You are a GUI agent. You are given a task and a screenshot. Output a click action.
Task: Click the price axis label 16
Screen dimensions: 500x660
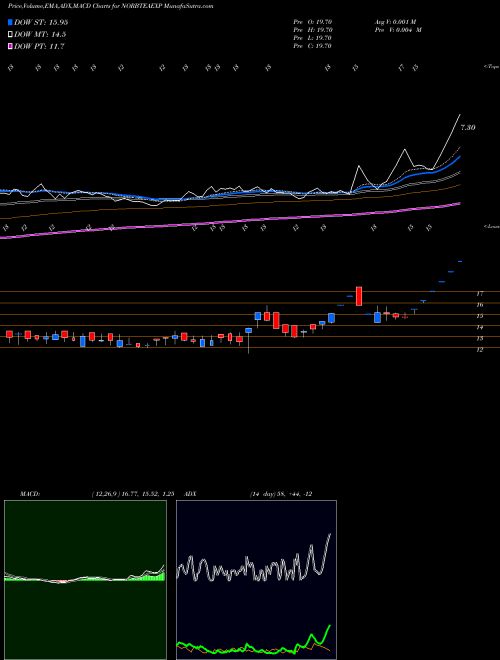coord(480,305)
